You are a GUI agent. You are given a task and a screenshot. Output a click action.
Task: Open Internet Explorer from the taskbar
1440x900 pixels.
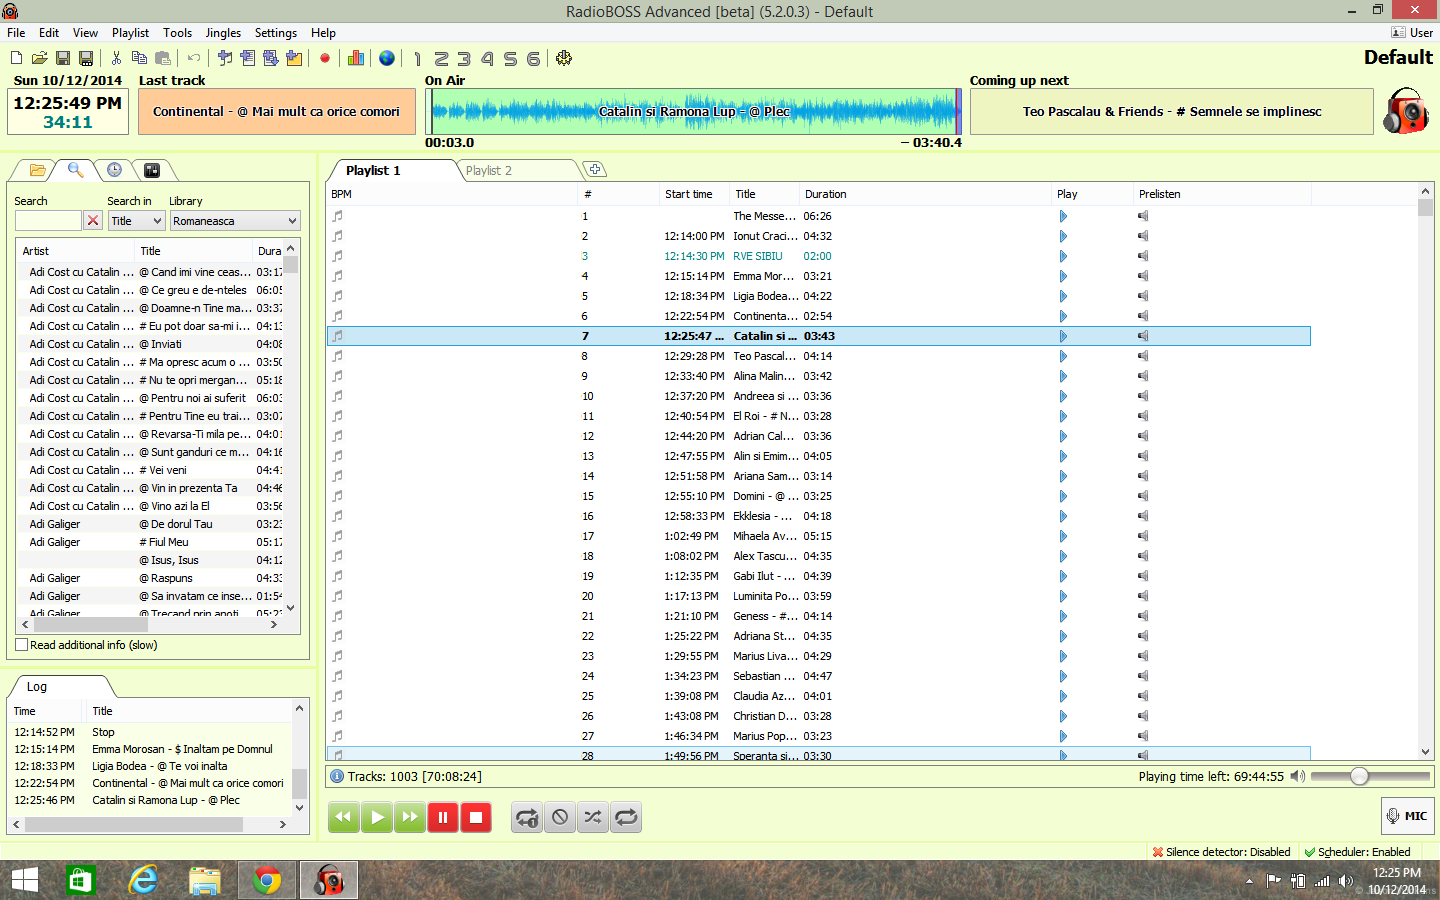(x=143, y=880)
